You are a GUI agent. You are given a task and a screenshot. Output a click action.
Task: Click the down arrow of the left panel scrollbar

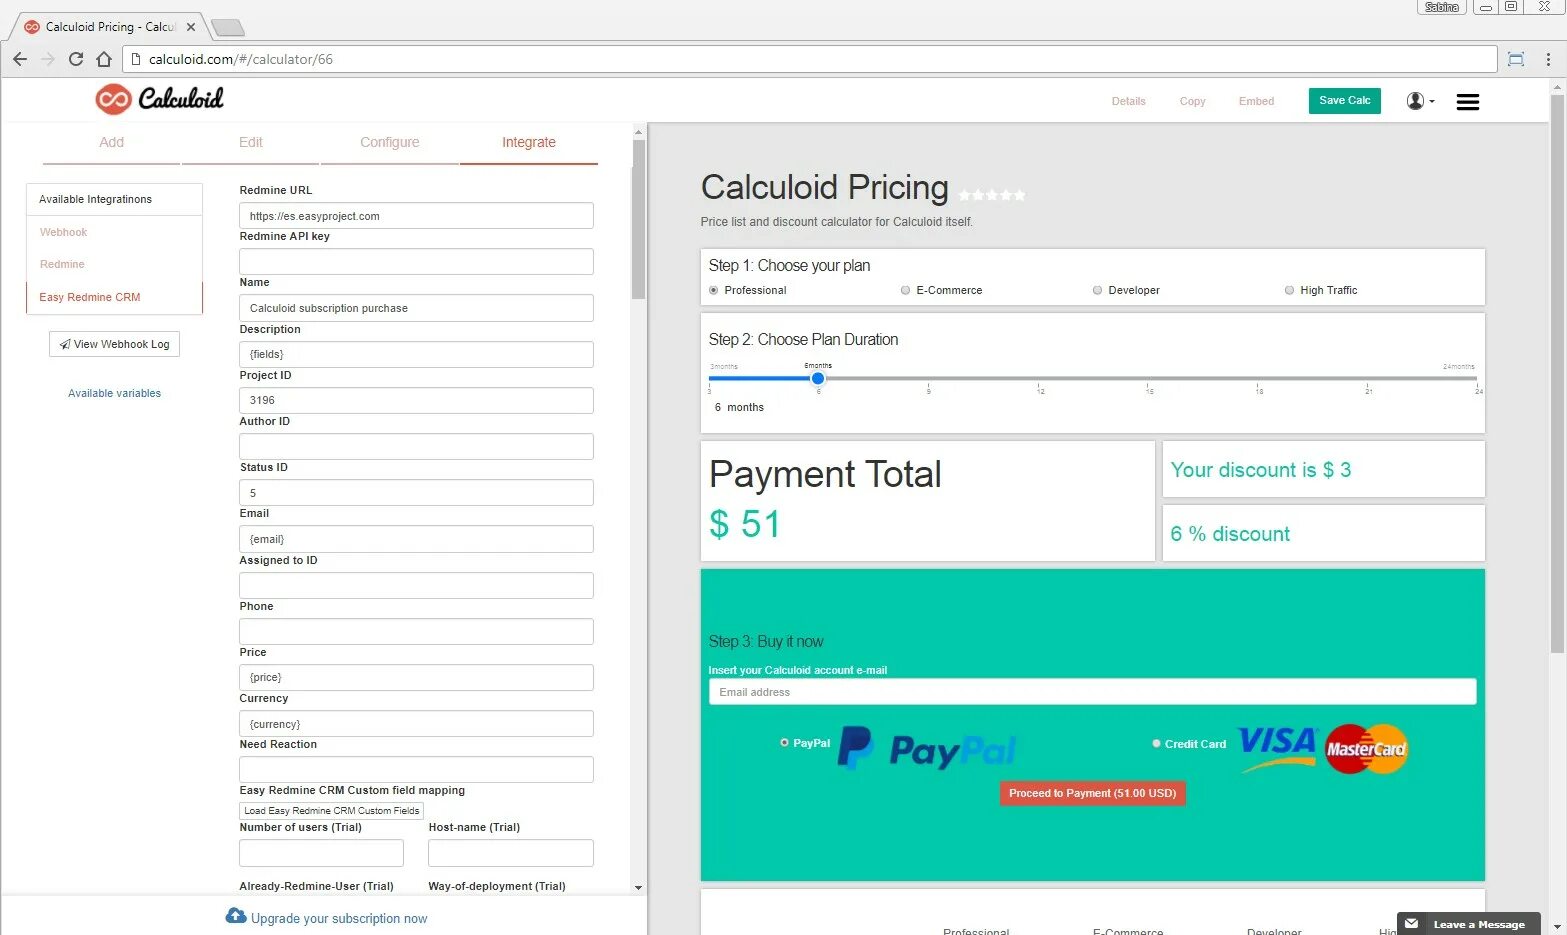[x=639, y=887]
